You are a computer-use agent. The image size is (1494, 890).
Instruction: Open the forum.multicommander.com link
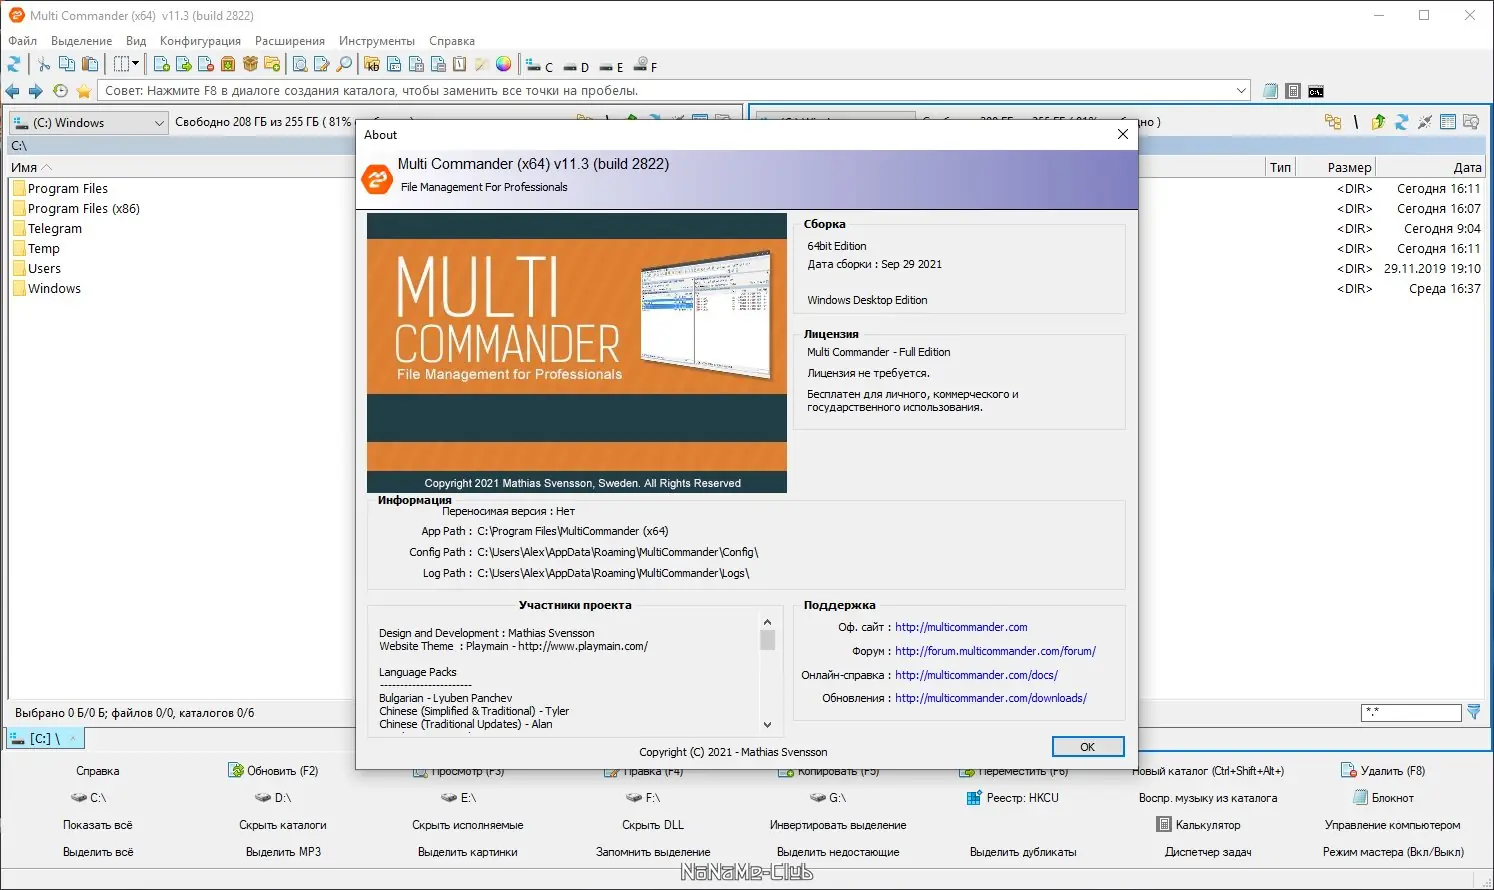click(995, 651)
